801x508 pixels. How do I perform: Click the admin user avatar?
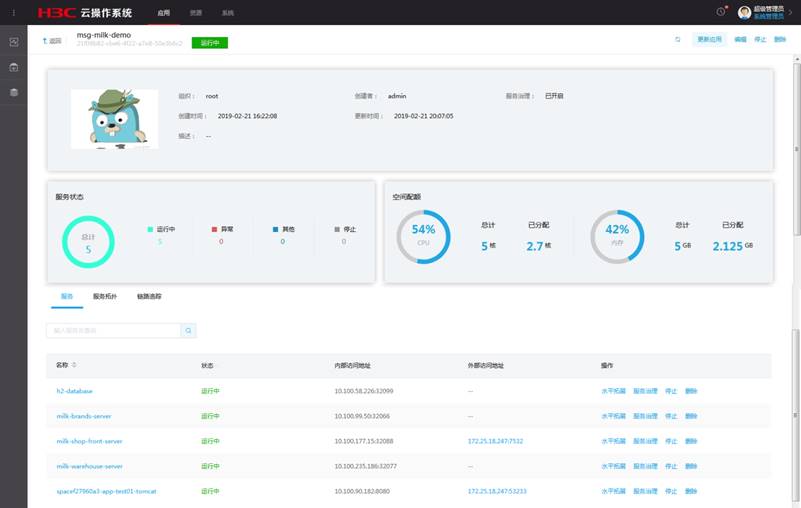(744, 12)
